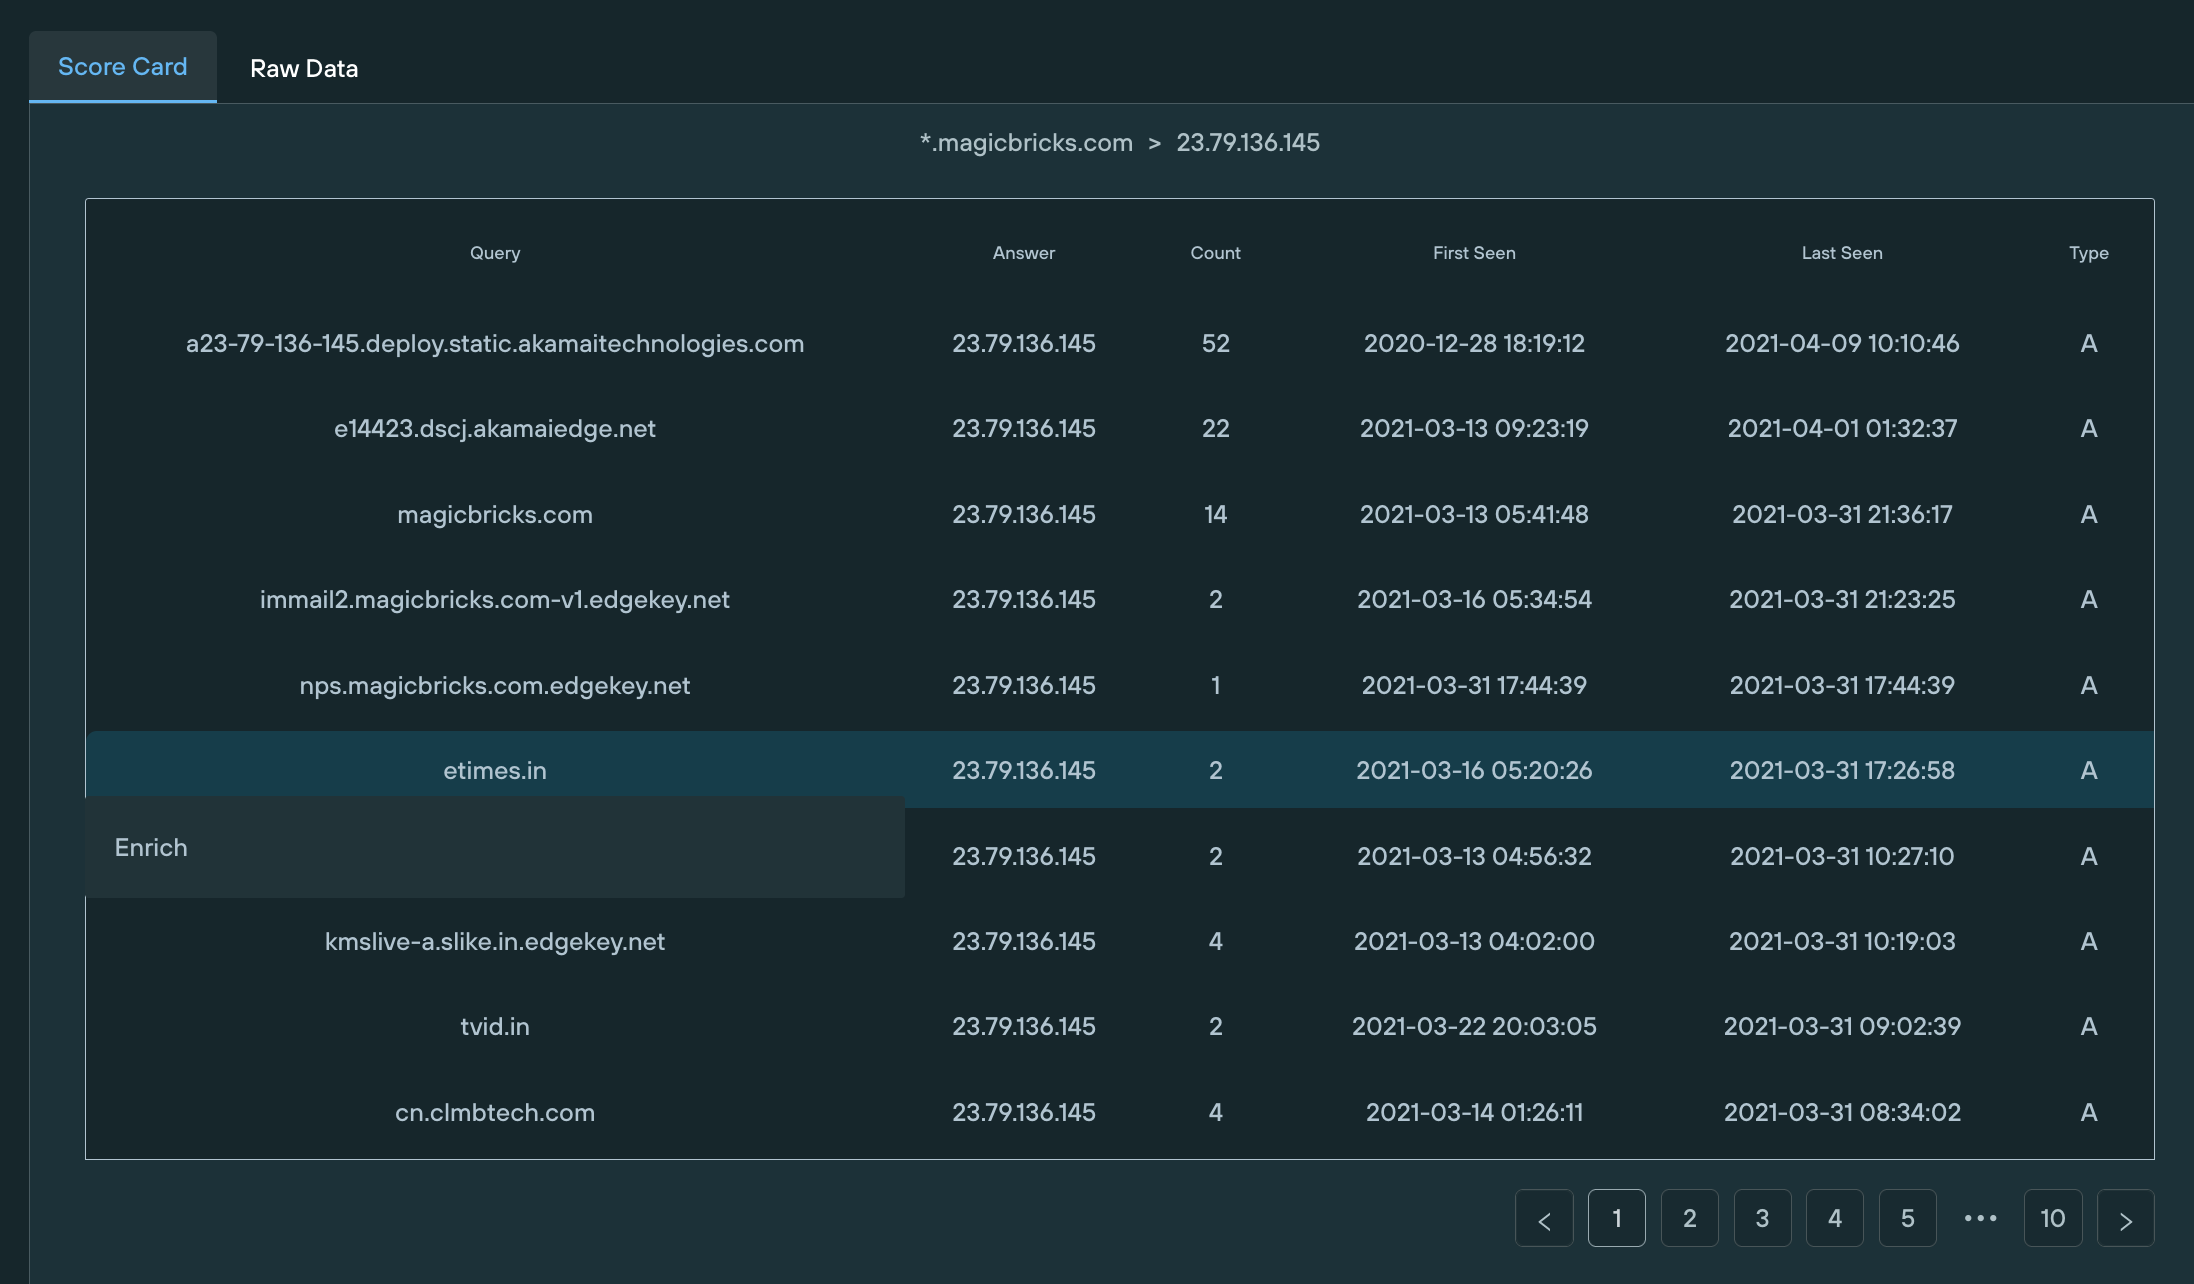Select the e14423.dscj.akamaiedge.net query
This screenshot has width=2194, height=1284.
(495, 429)
